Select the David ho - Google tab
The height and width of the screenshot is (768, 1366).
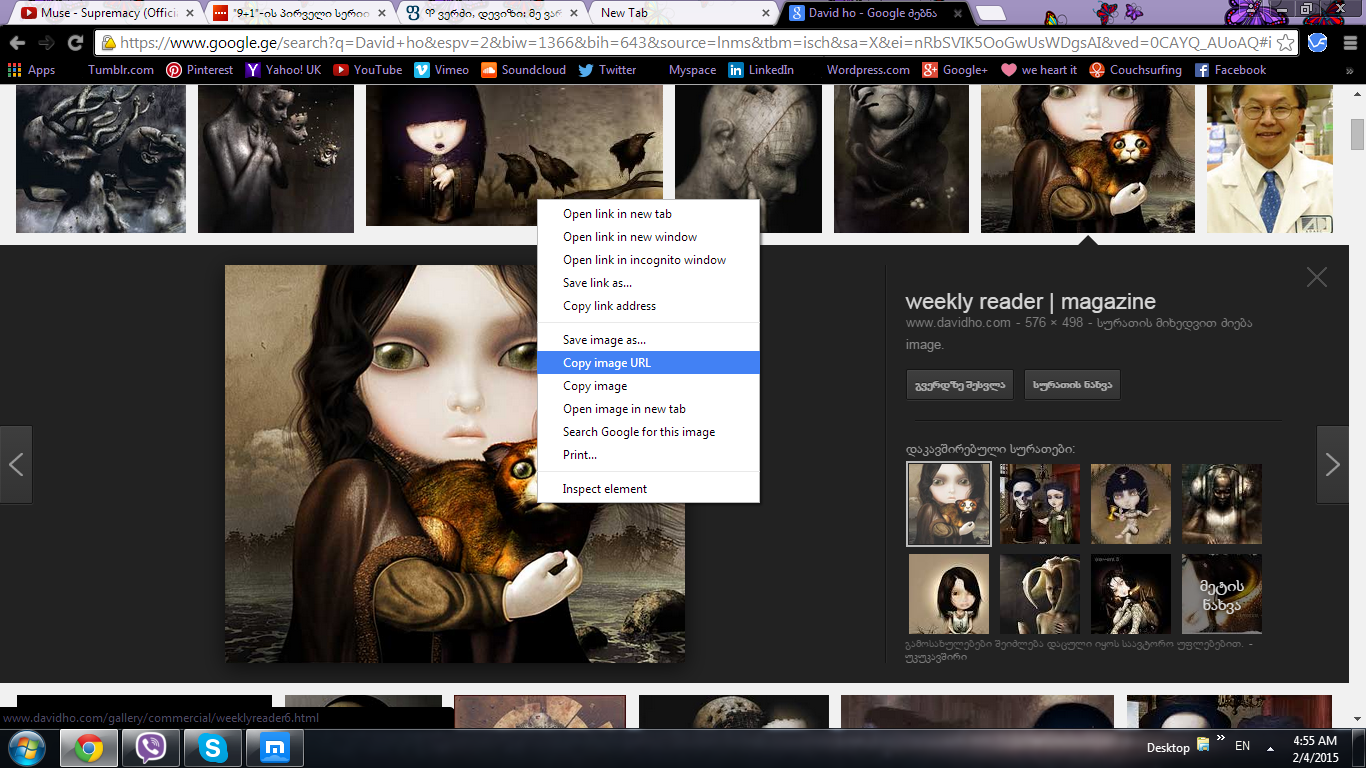point(877,13)
